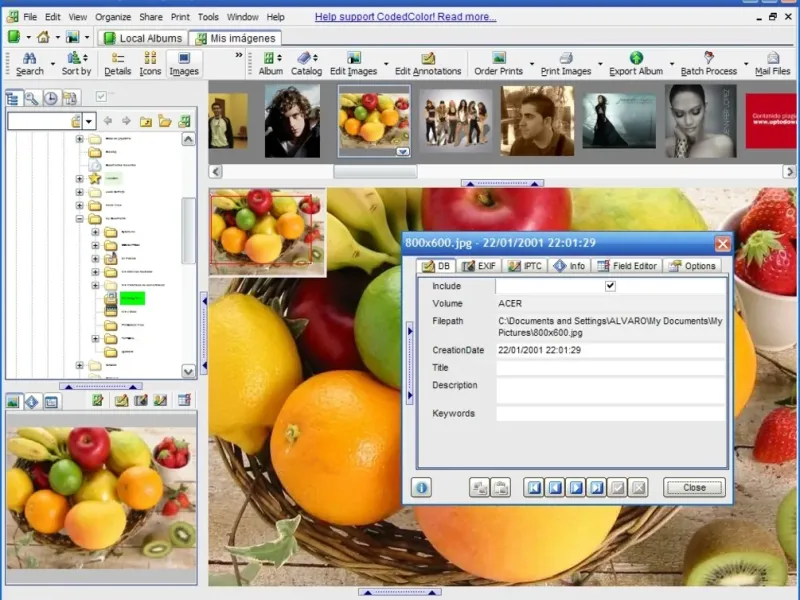Expand the toolbar overflow chevron

(x=239, y=55)
